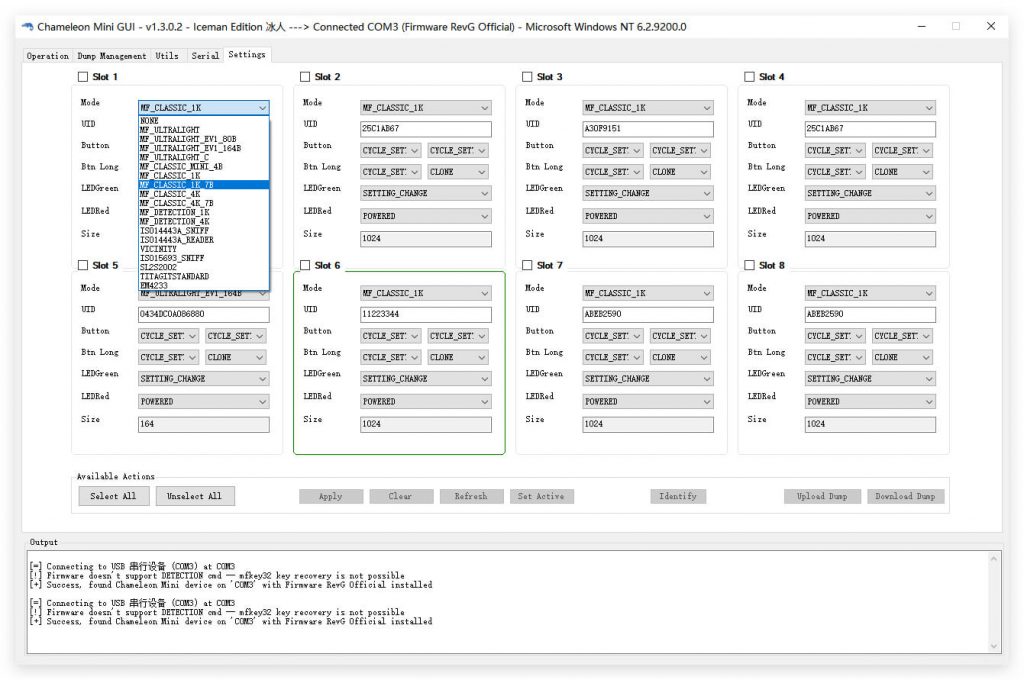Image resolution: width=1024 pixels, height=680 pixels.
Task: Check the Slot 1 checkbox
Action: (81, 76)
